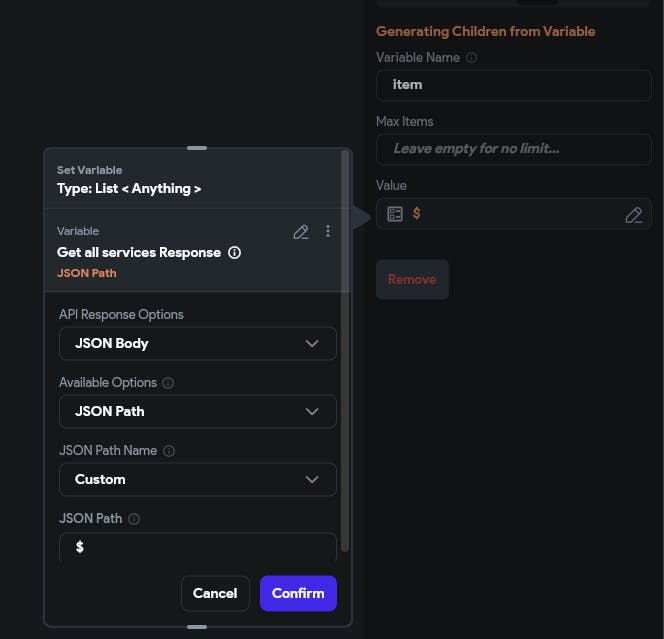Click the Cancel button

coord(215,593)
